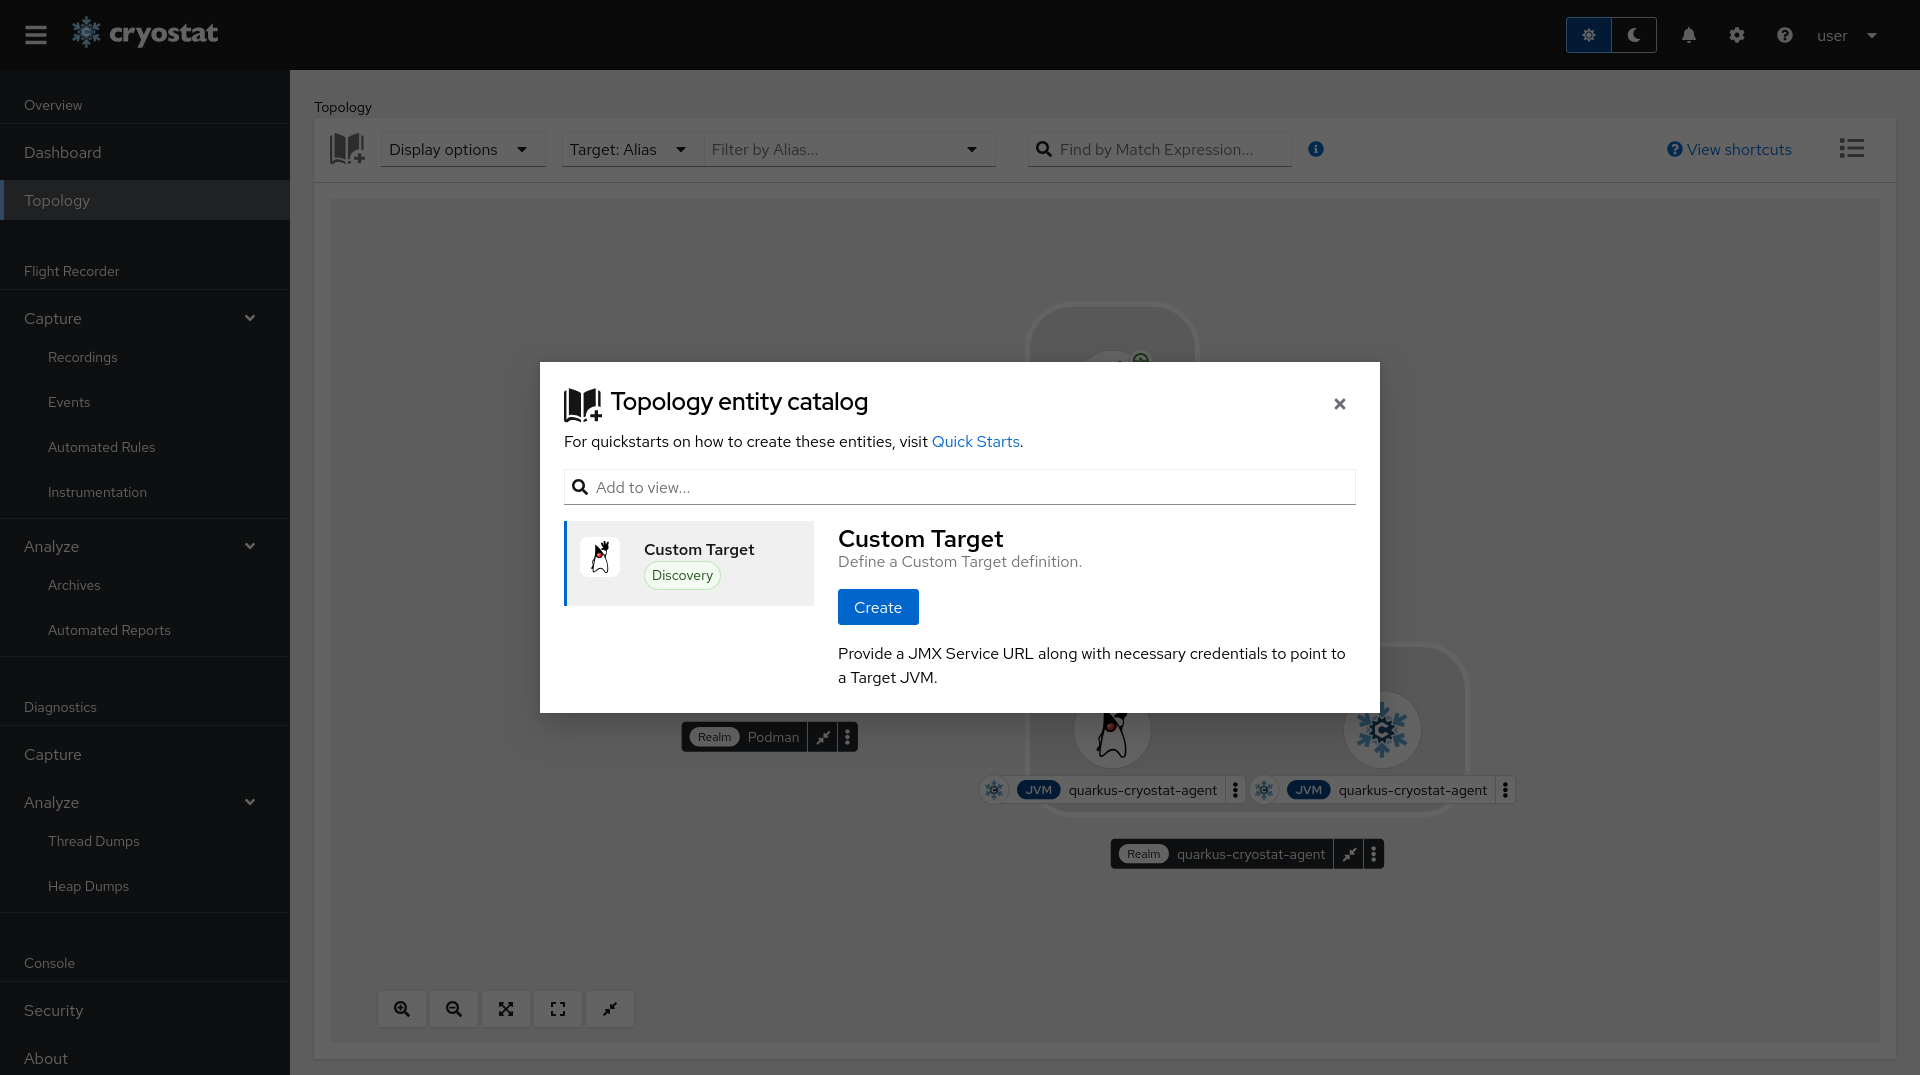Click the hamburger menu icon
The height and width of the screenshot is (1075, 1920).
pyautogui.click(x=36, y=35)
